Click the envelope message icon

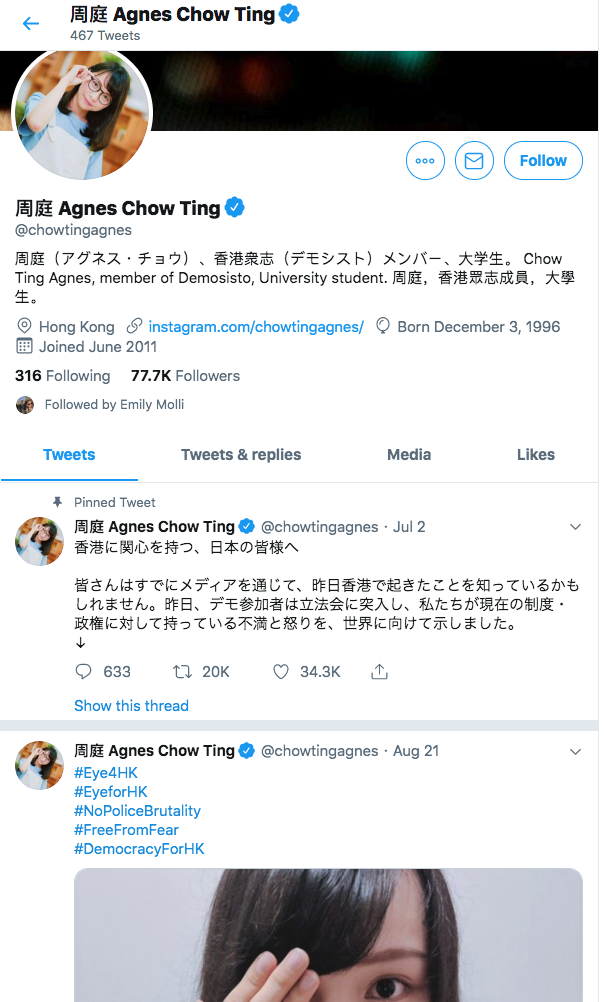(x=474, y=160)
